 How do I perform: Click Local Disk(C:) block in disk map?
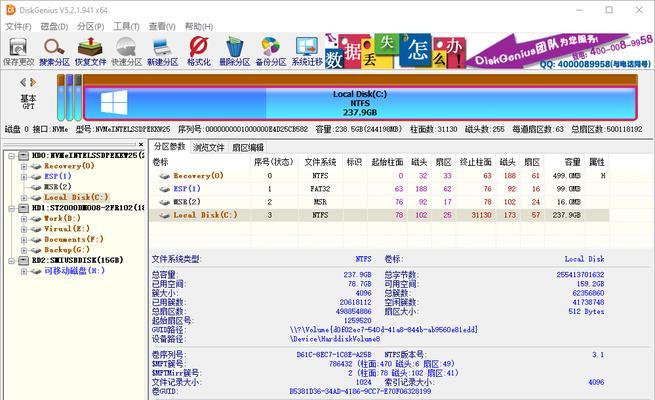360,103
